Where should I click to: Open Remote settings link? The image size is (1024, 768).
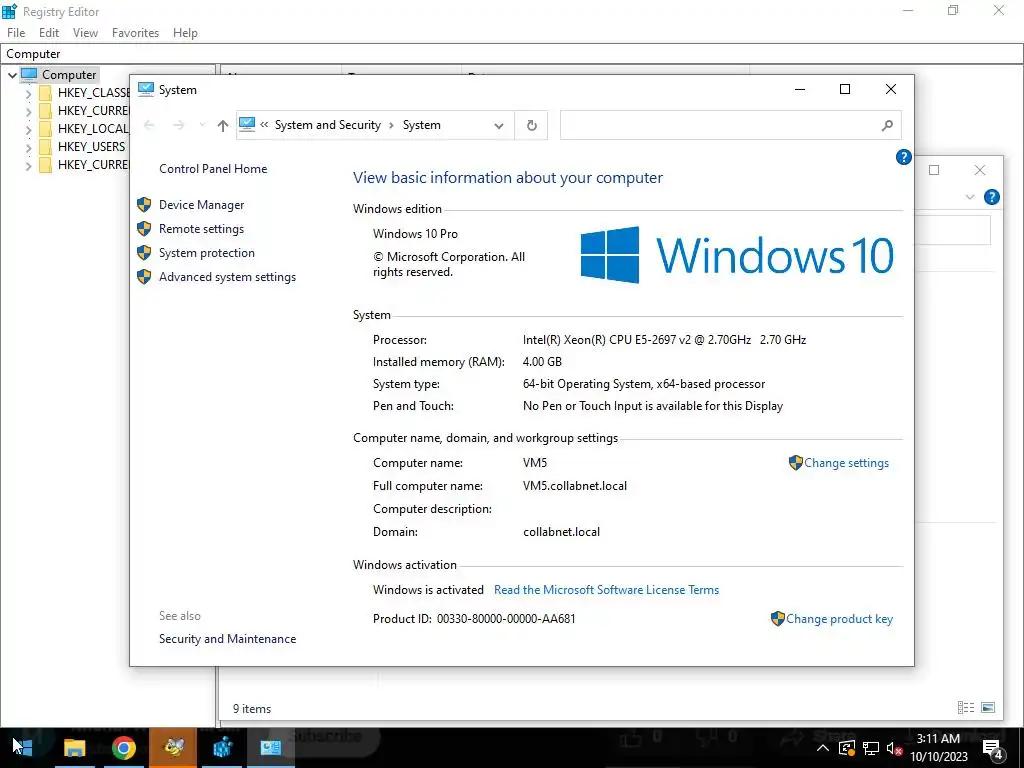tap(201, 229)
